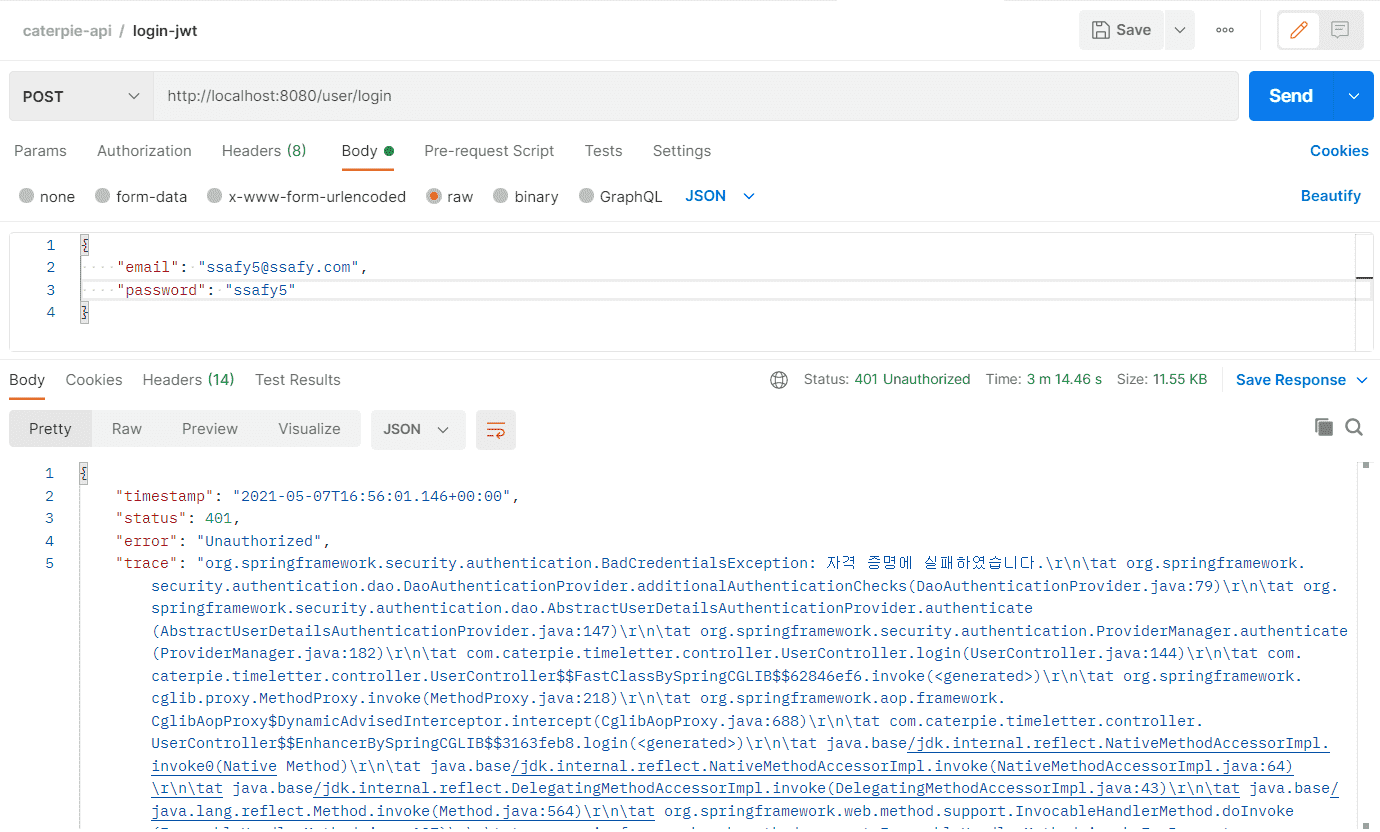Screen dimensions: 1380x832
Task: Click the three-dot more actions icon
Action: (x=1224, y=30)
